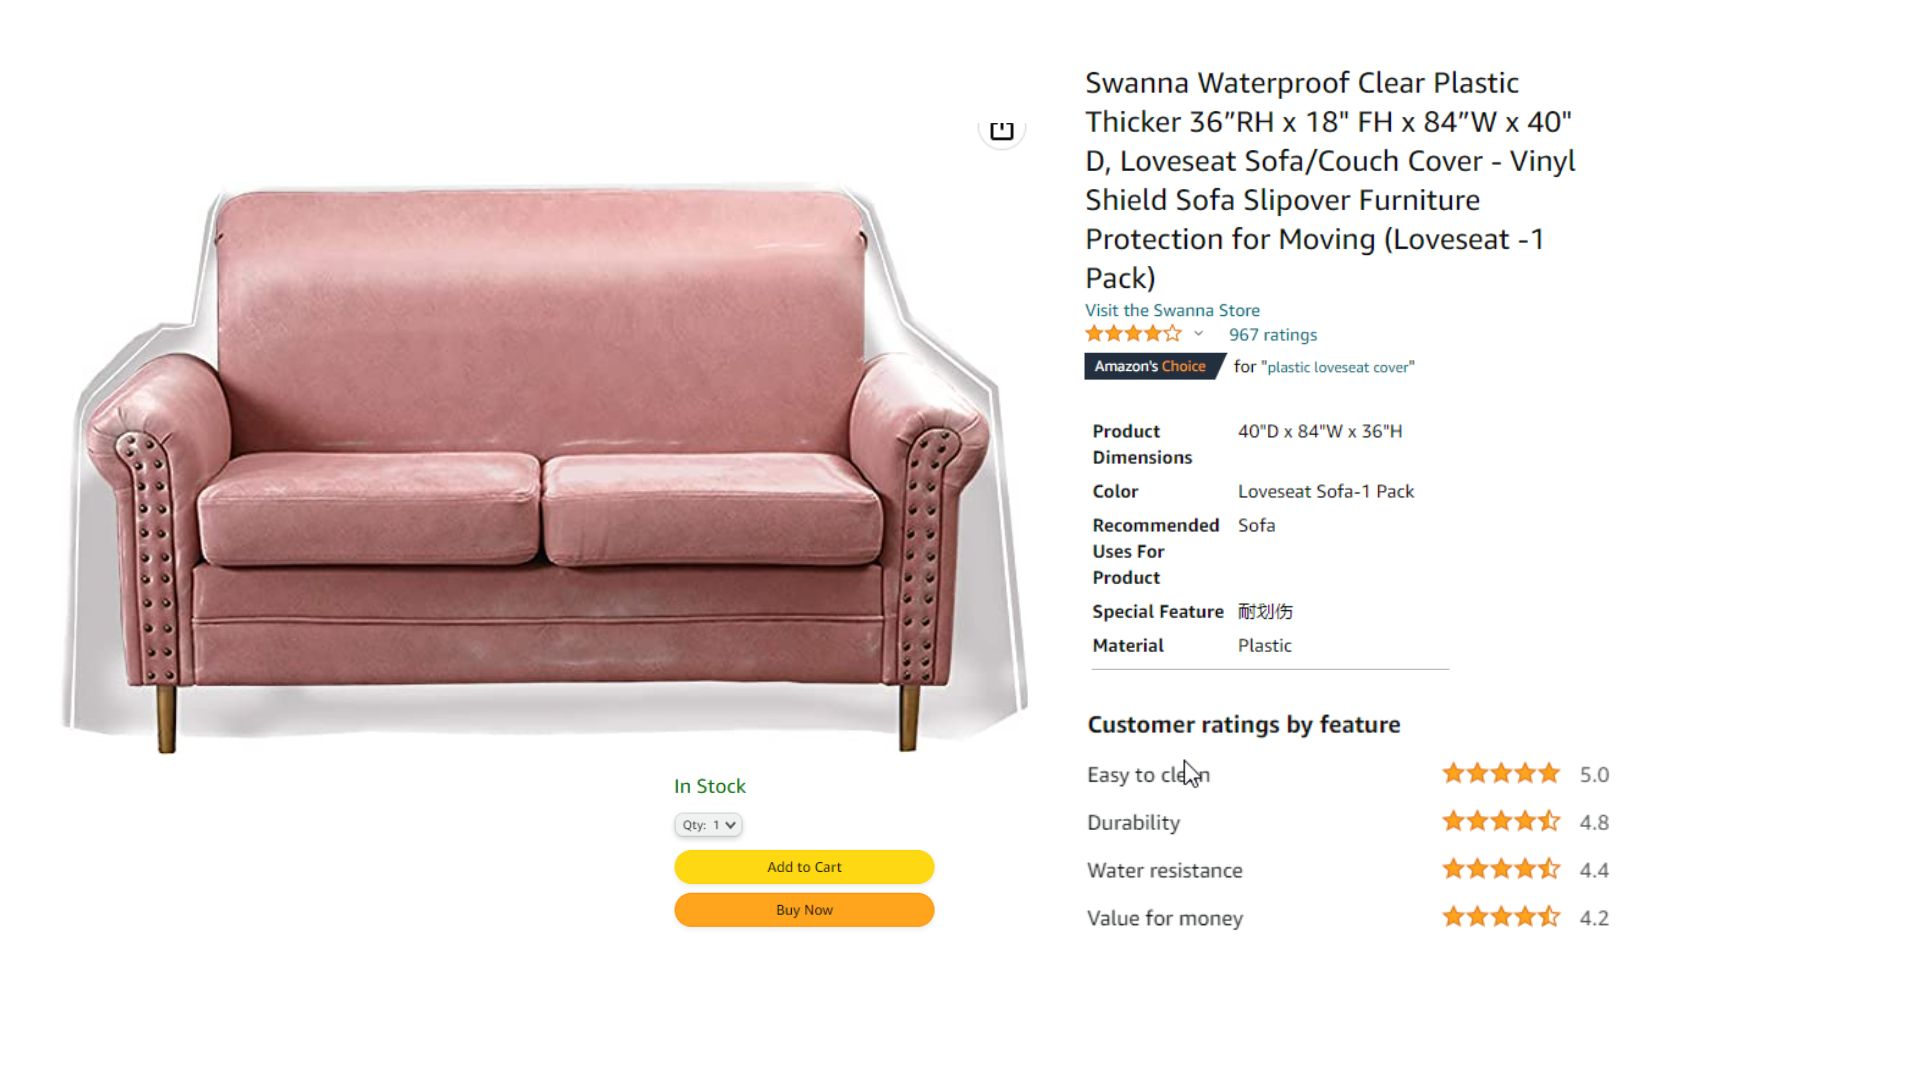Viewport: 1920px width, 1080px height.
Task: Open the 967 ratings link
Action: (x=1273, y=335)
